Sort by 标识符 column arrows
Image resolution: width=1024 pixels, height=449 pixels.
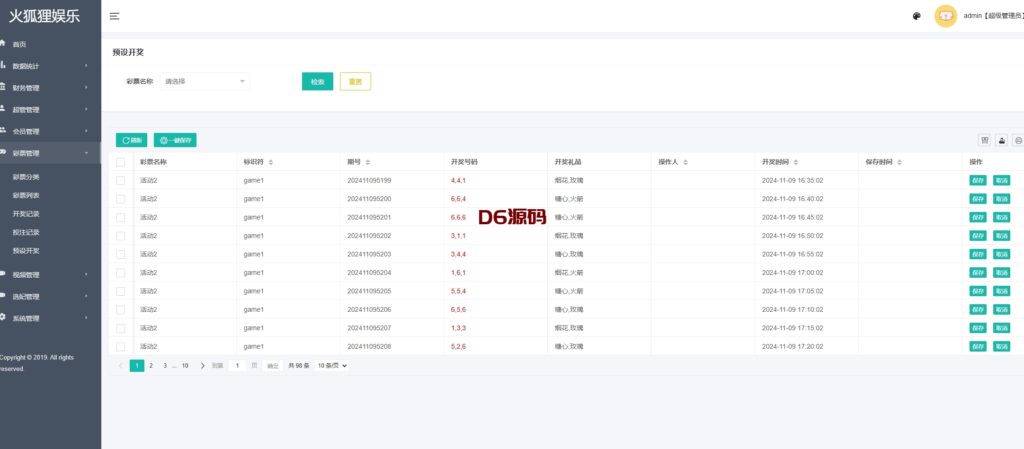270,162
